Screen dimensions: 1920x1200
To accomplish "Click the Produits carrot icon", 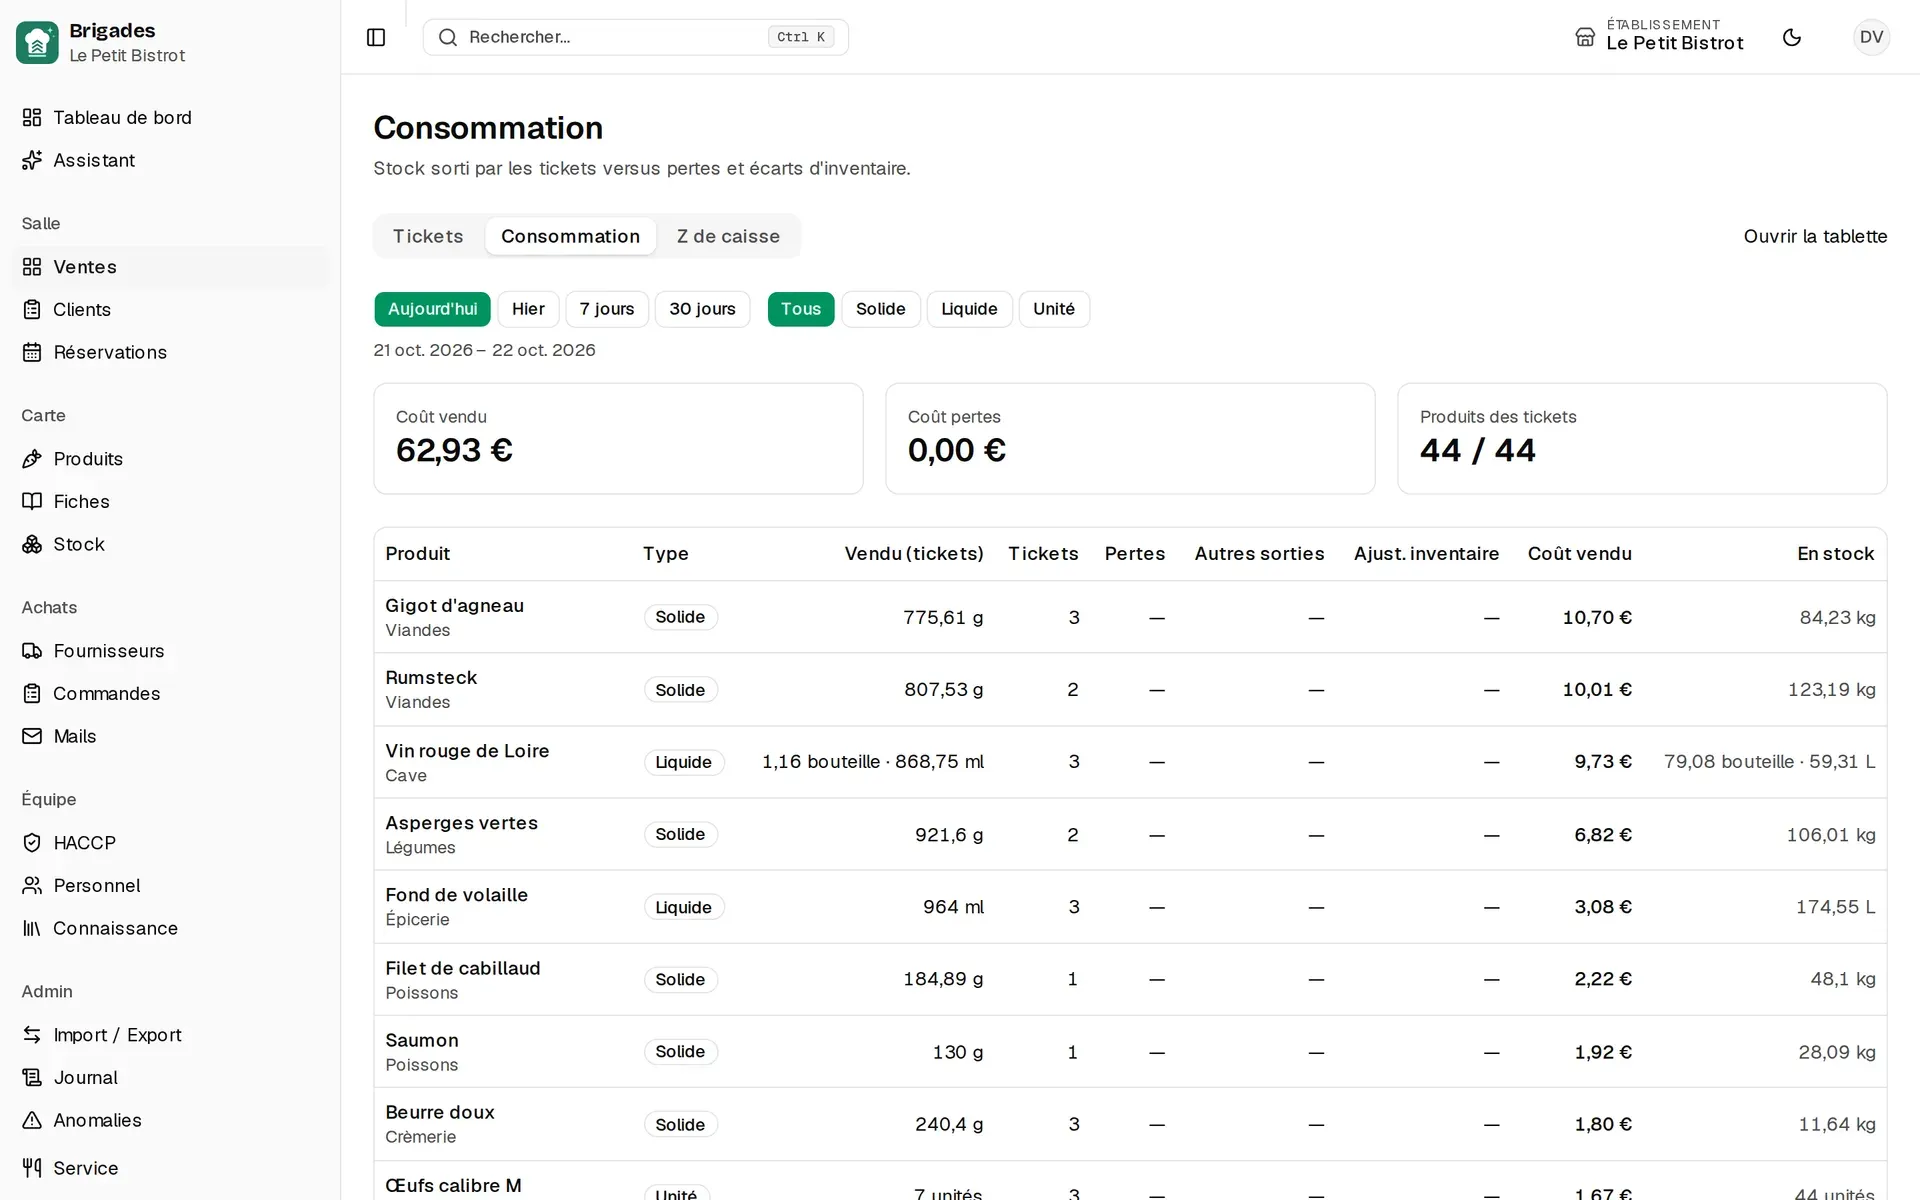I will (x=32, y=459).
